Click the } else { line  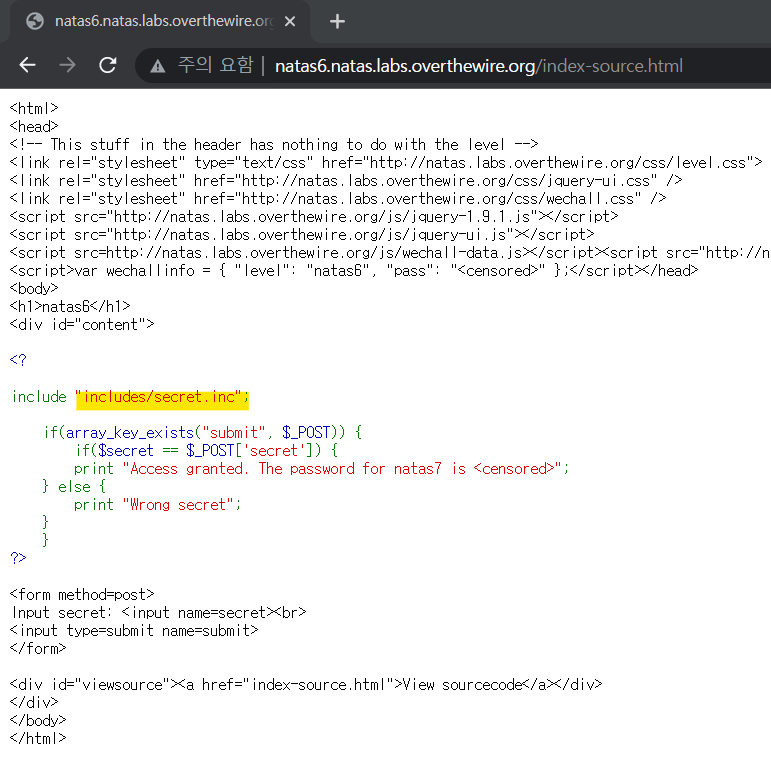[x=74, y=487]
